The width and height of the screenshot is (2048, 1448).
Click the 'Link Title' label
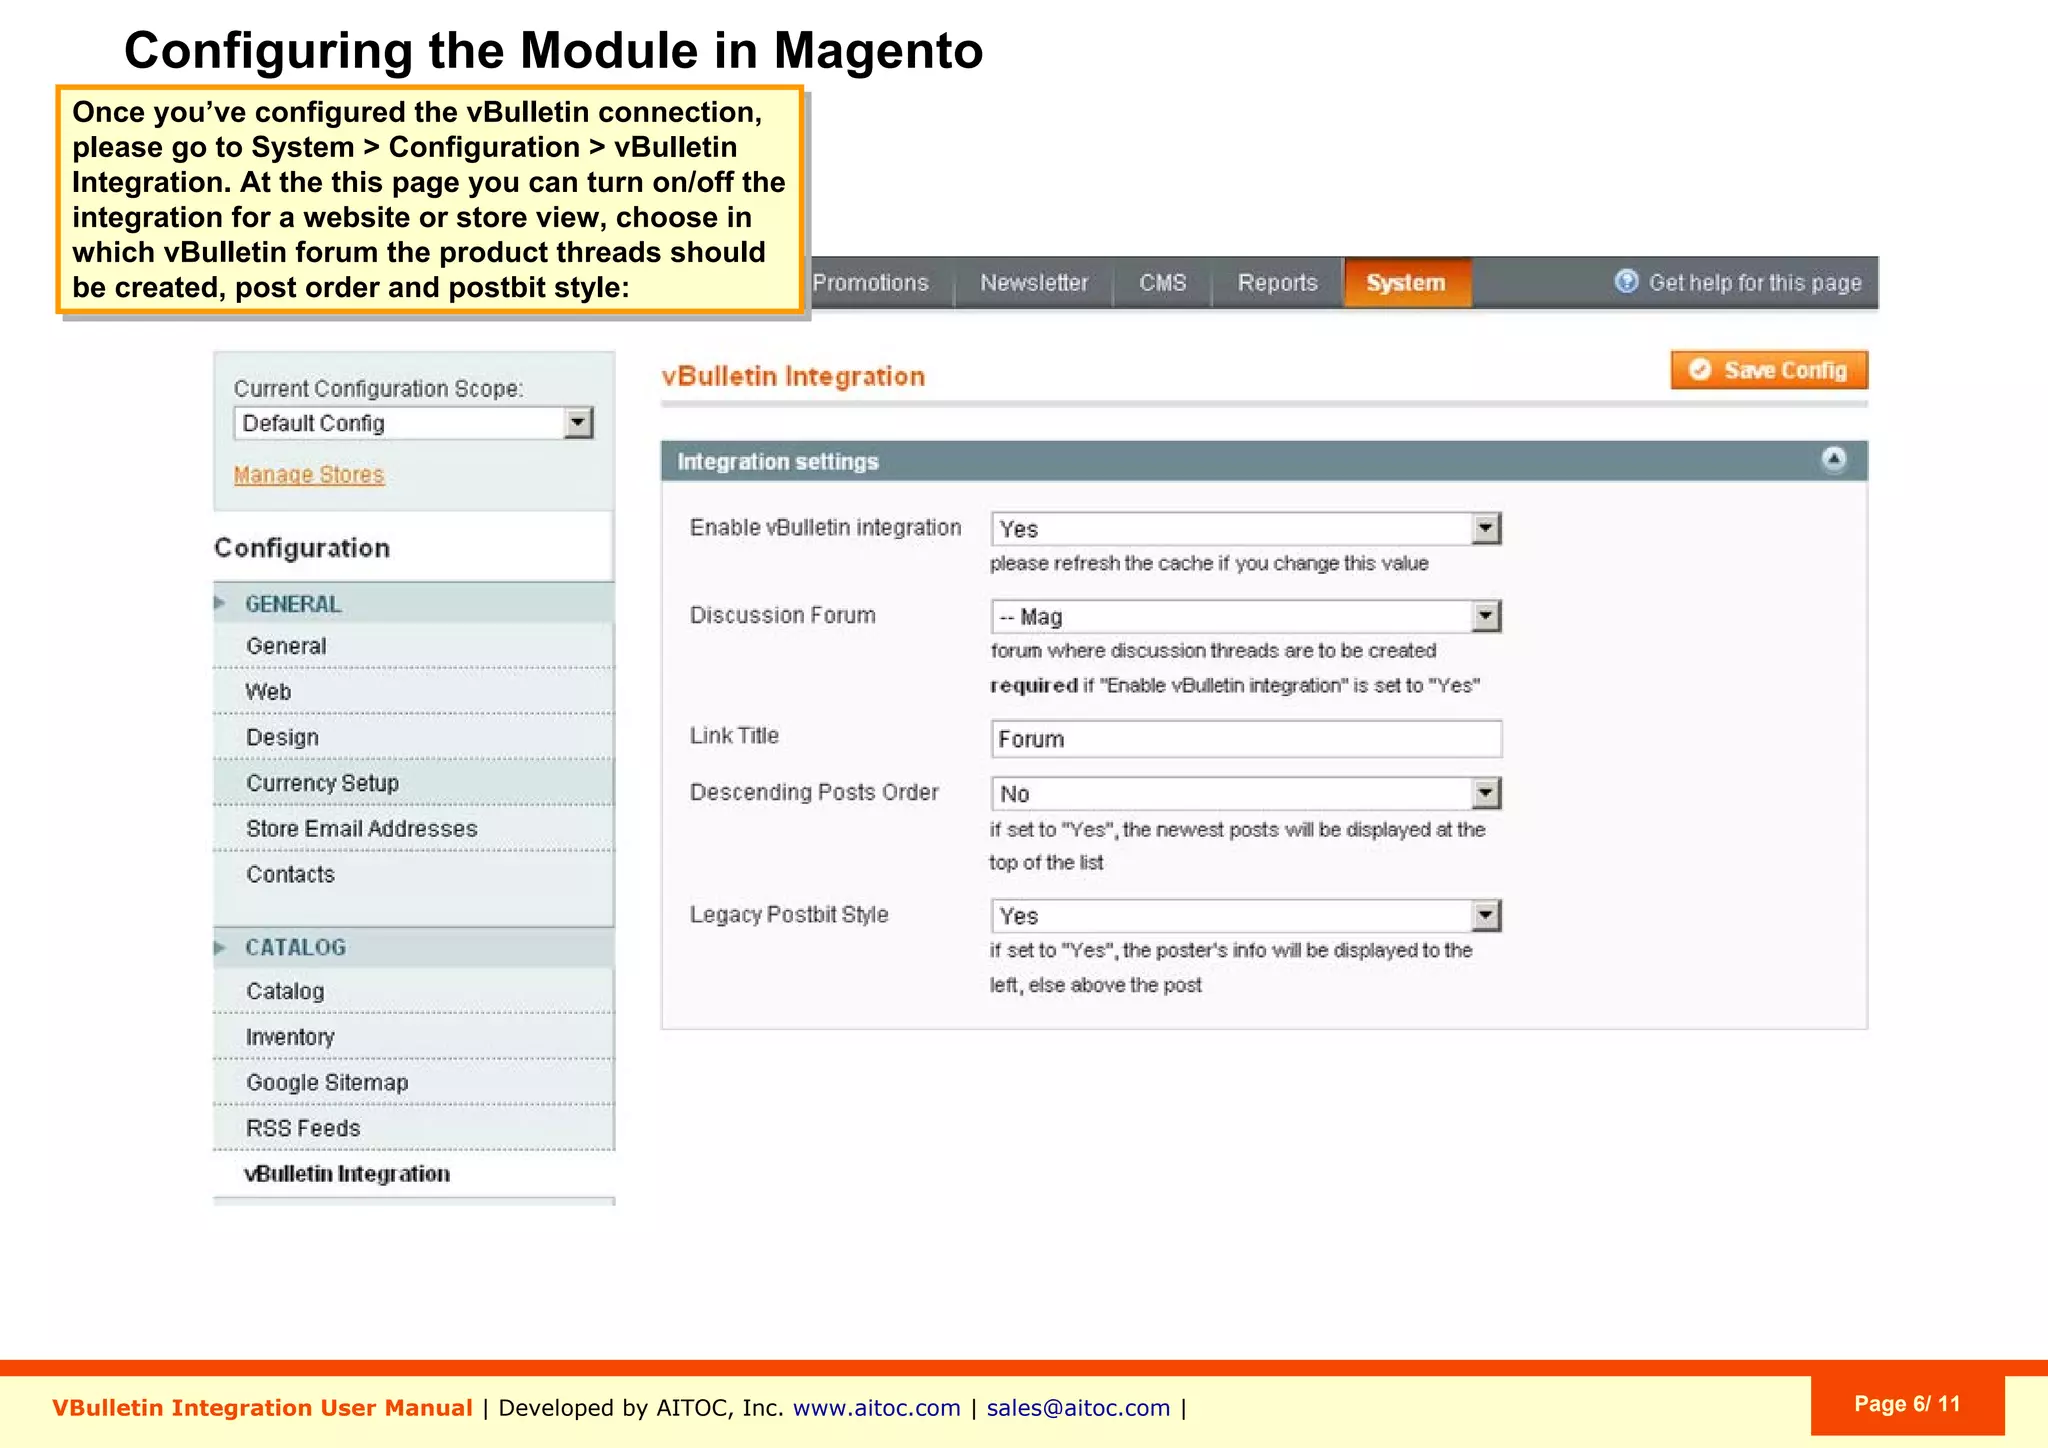(x=734, y=735)
